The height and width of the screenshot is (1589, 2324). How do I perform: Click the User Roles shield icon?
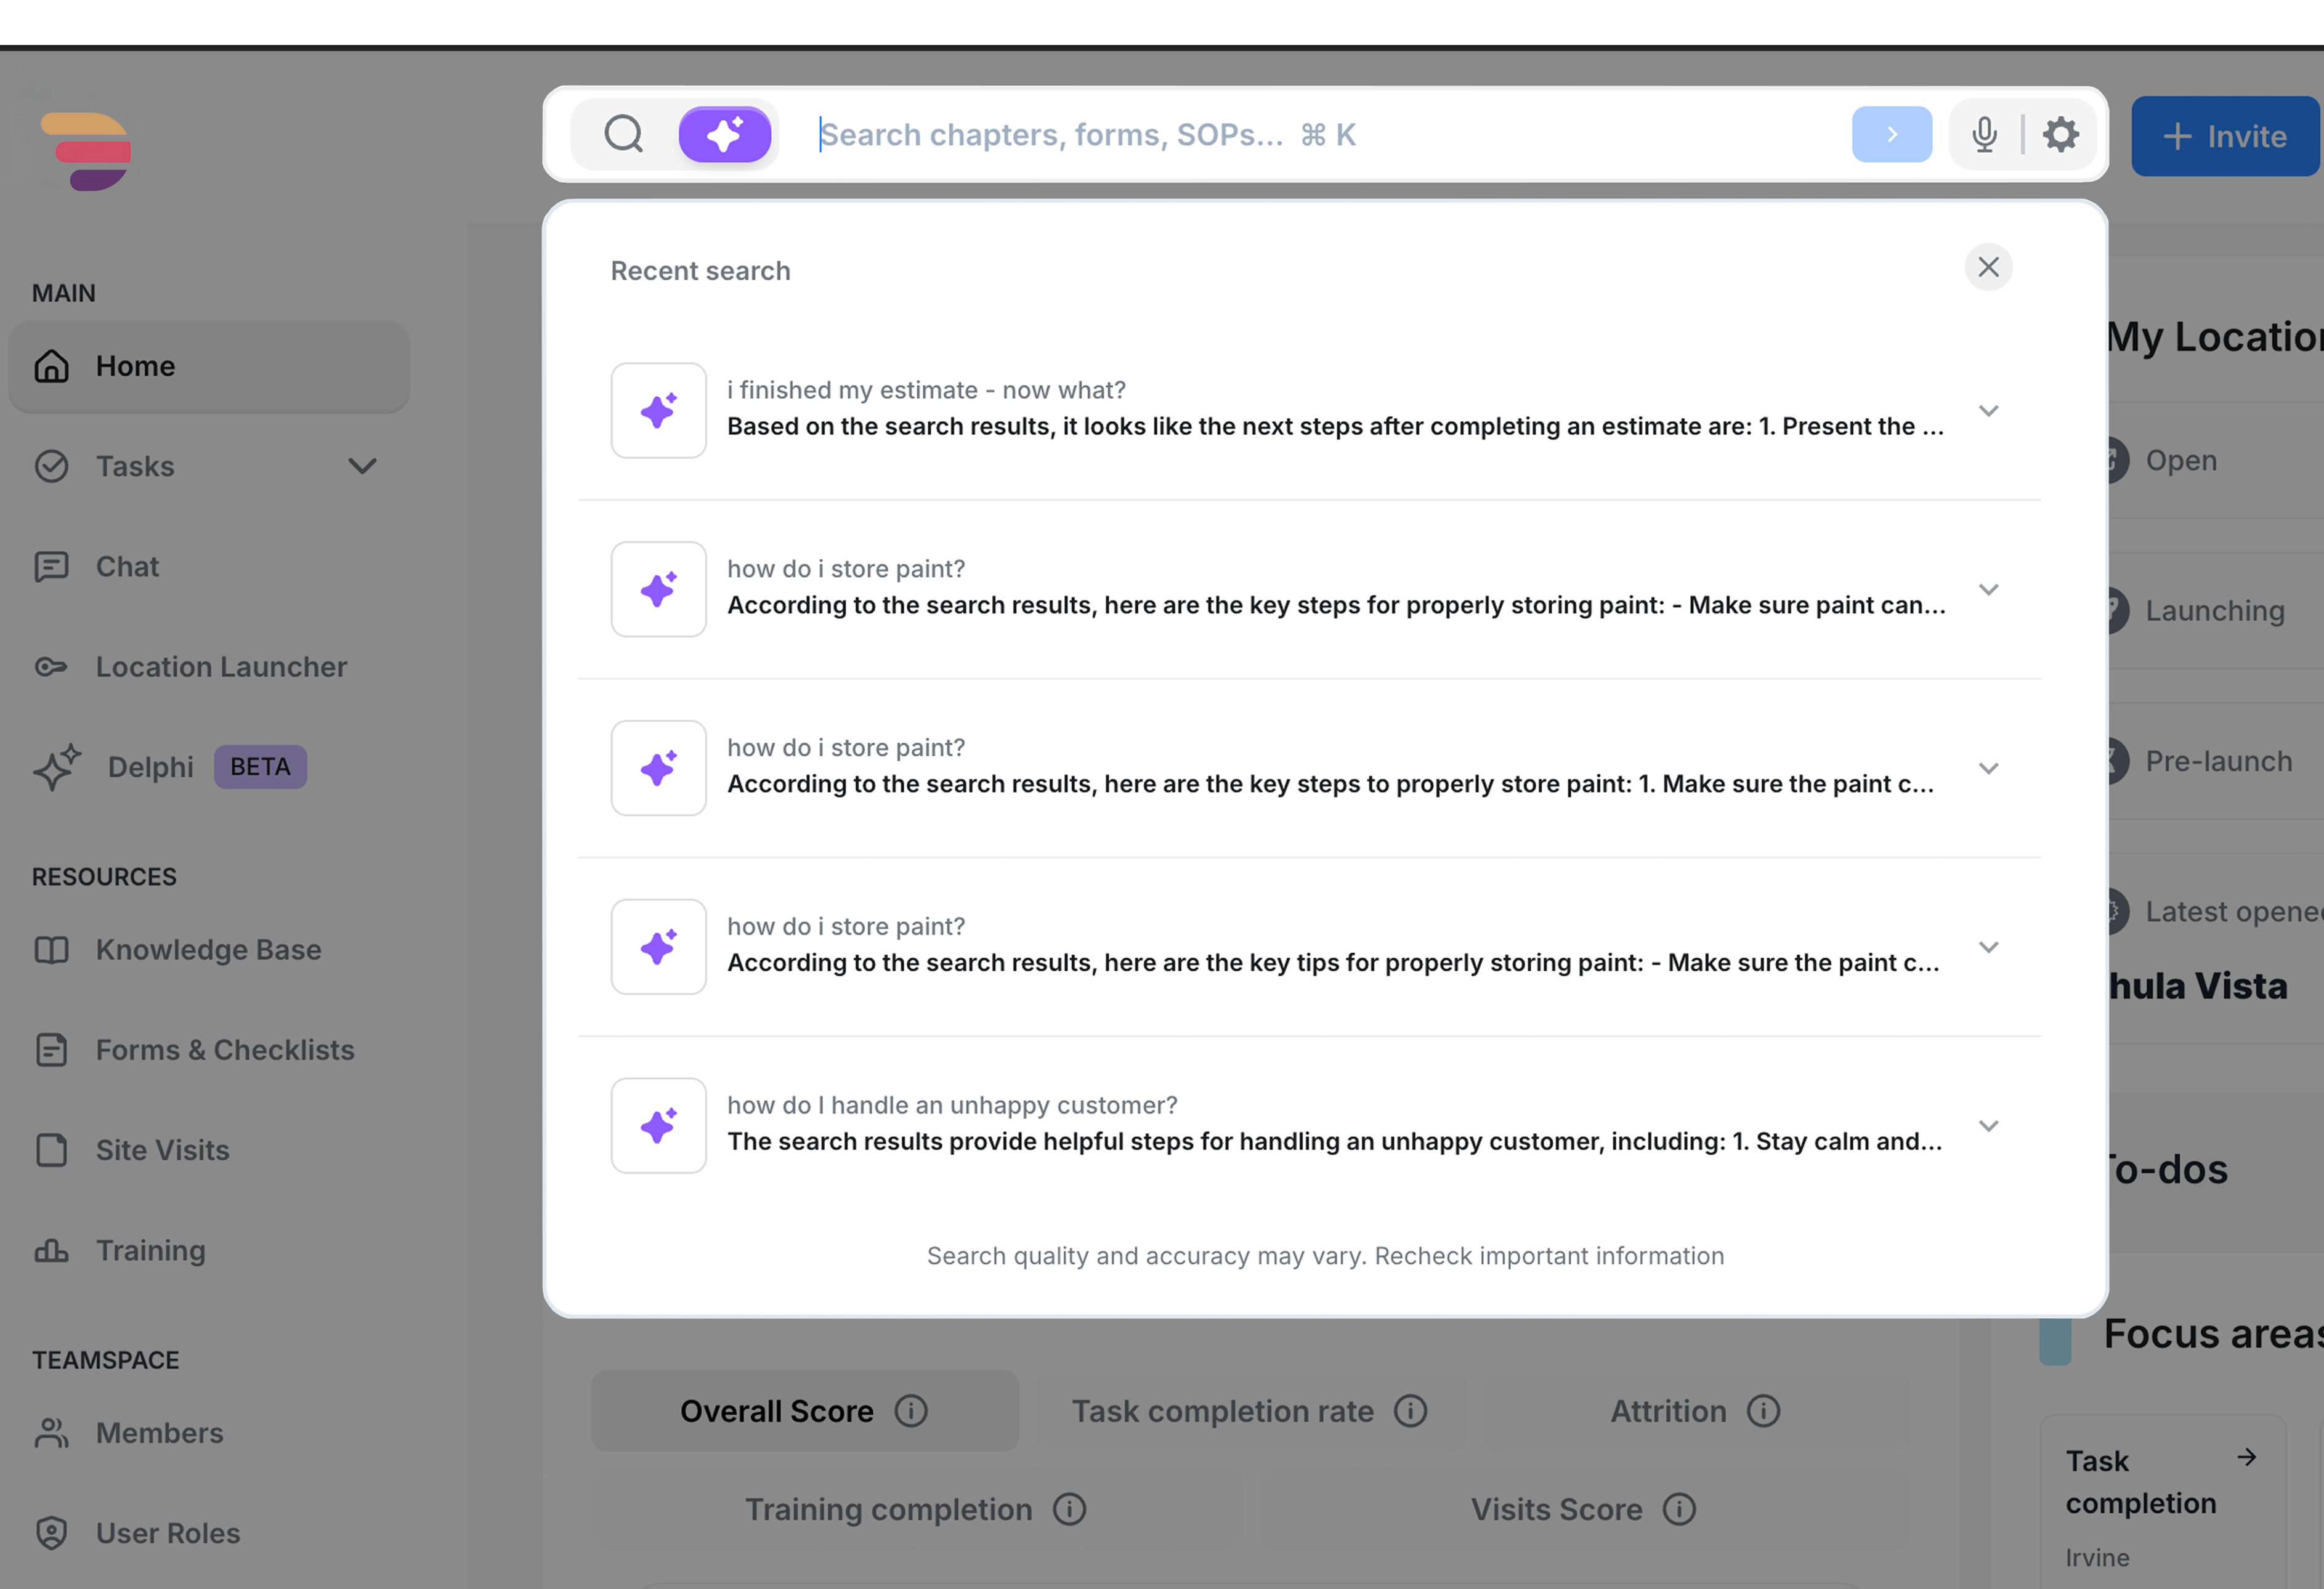(x=51, y=1533)
